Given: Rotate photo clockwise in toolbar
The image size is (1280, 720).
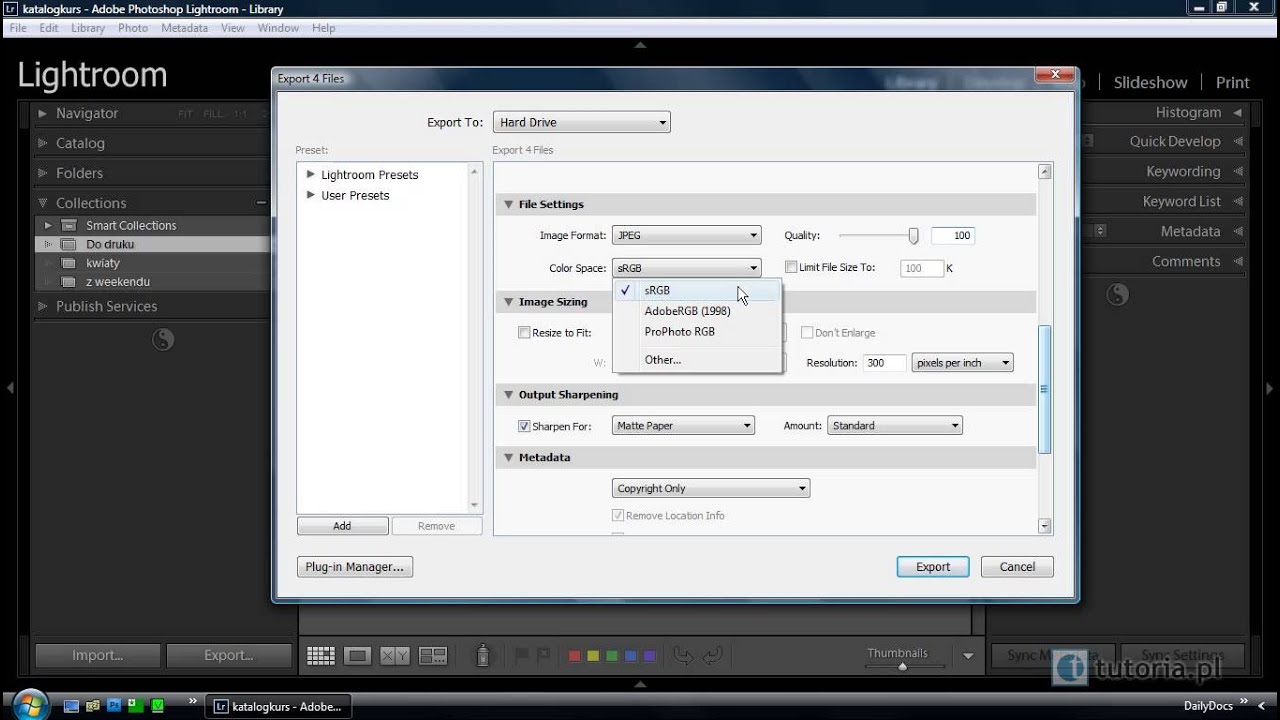Looking at the screenshot, I should click(x=712, y=656).
